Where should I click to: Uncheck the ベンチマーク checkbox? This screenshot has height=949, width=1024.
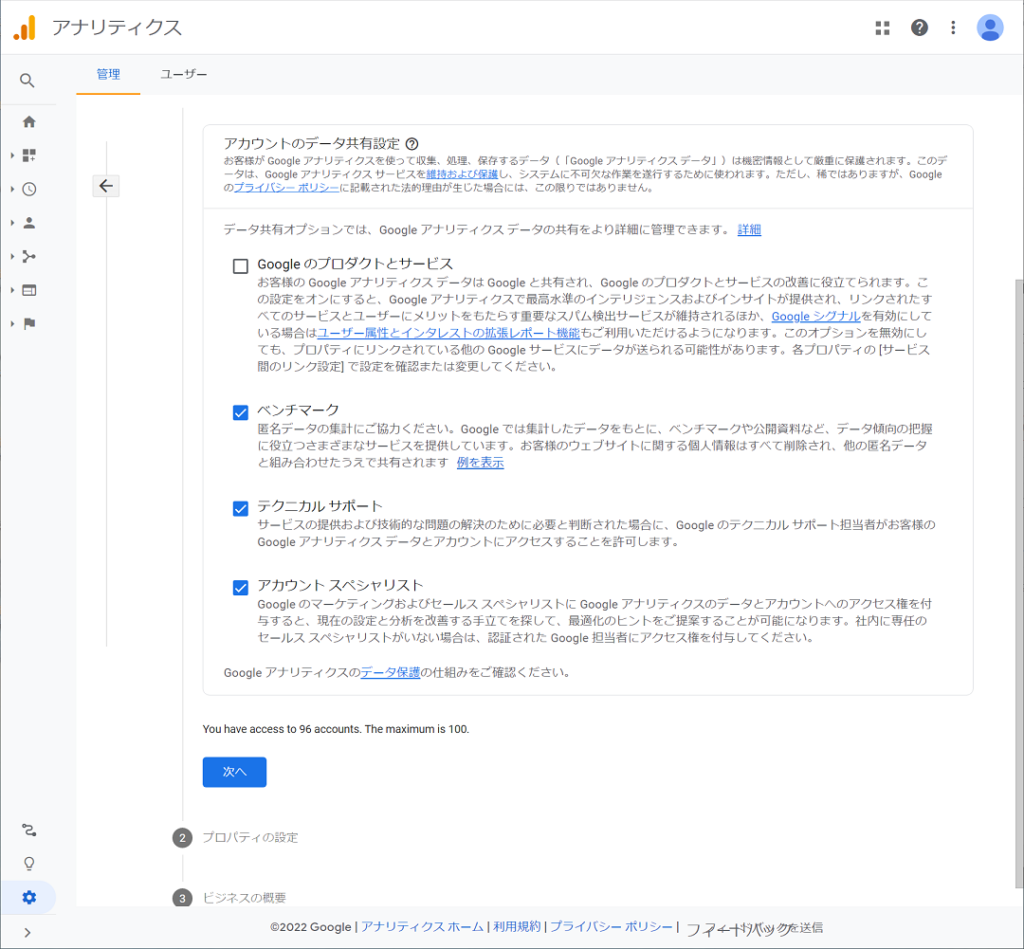[240, 412]
